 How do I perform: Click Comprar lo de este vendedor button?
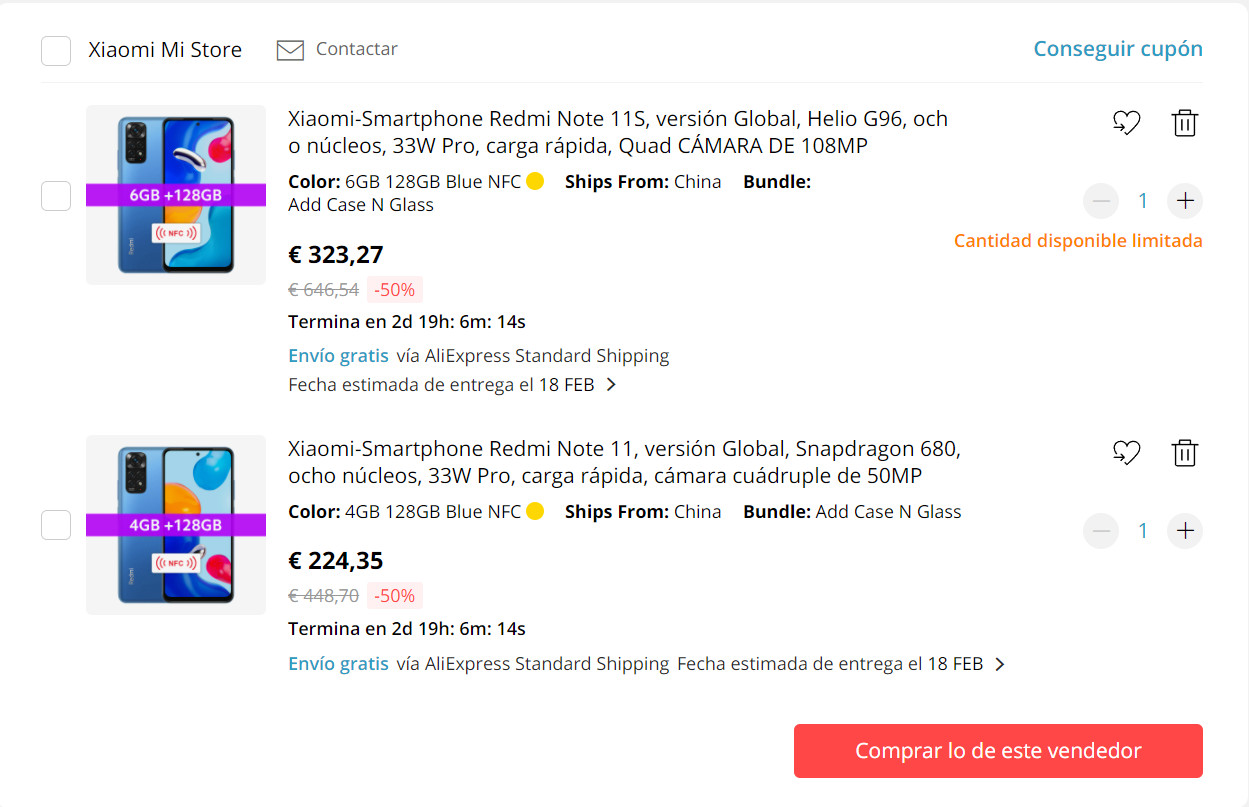[x=998, y=751]
